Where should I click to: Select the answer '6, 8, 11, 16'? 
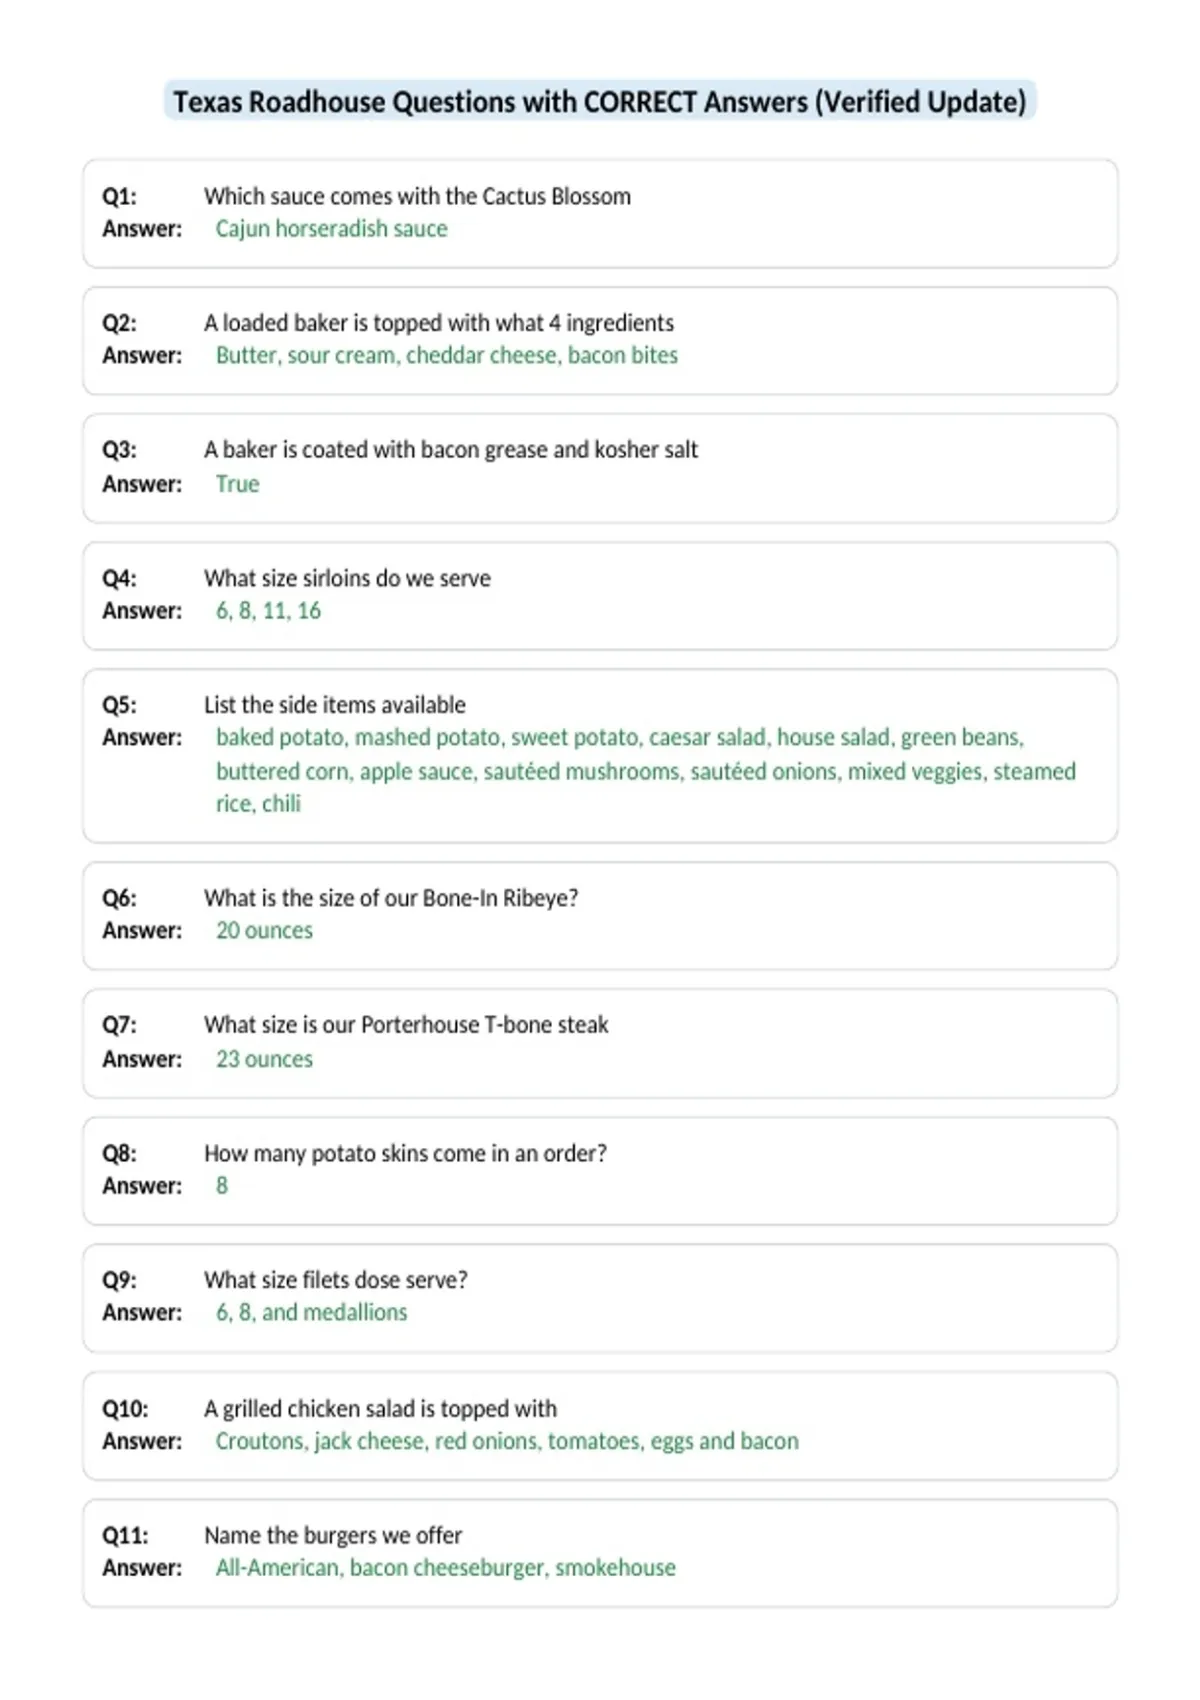268,611
